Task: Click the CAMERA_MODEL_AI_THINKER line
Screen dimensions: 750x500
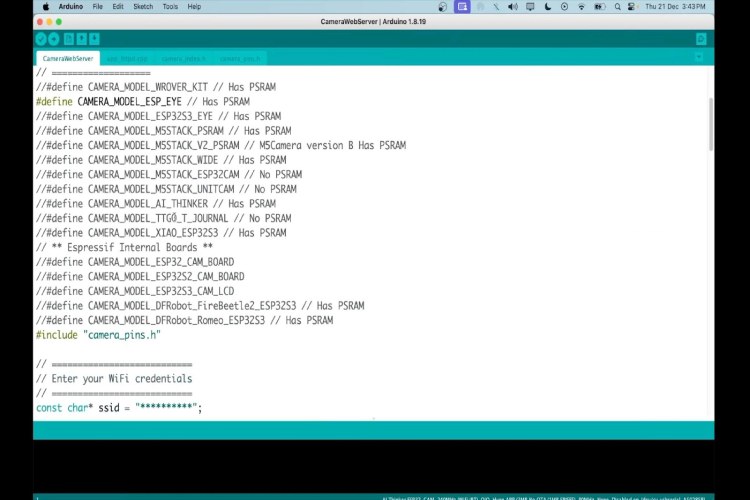Action: click(x=155, y=204)
